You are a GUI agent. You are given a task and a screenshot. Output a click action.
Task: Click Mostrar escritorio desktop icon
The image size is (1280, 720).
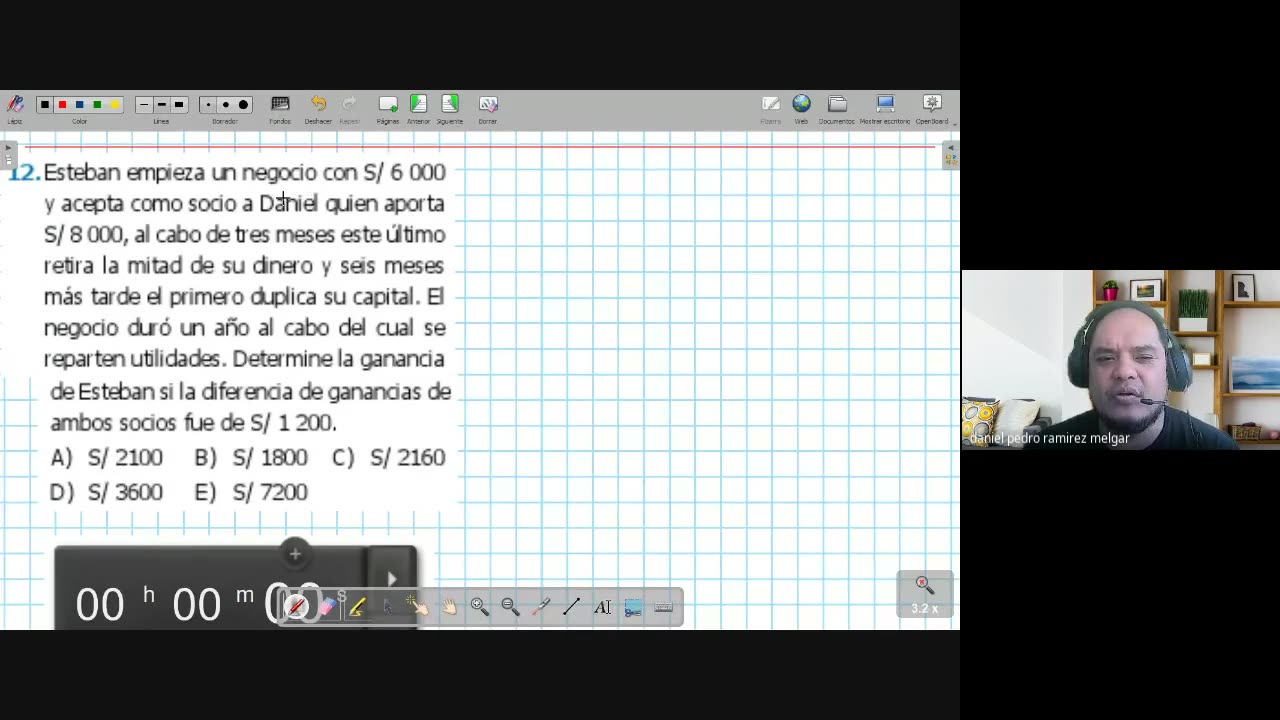coord(885,104)
